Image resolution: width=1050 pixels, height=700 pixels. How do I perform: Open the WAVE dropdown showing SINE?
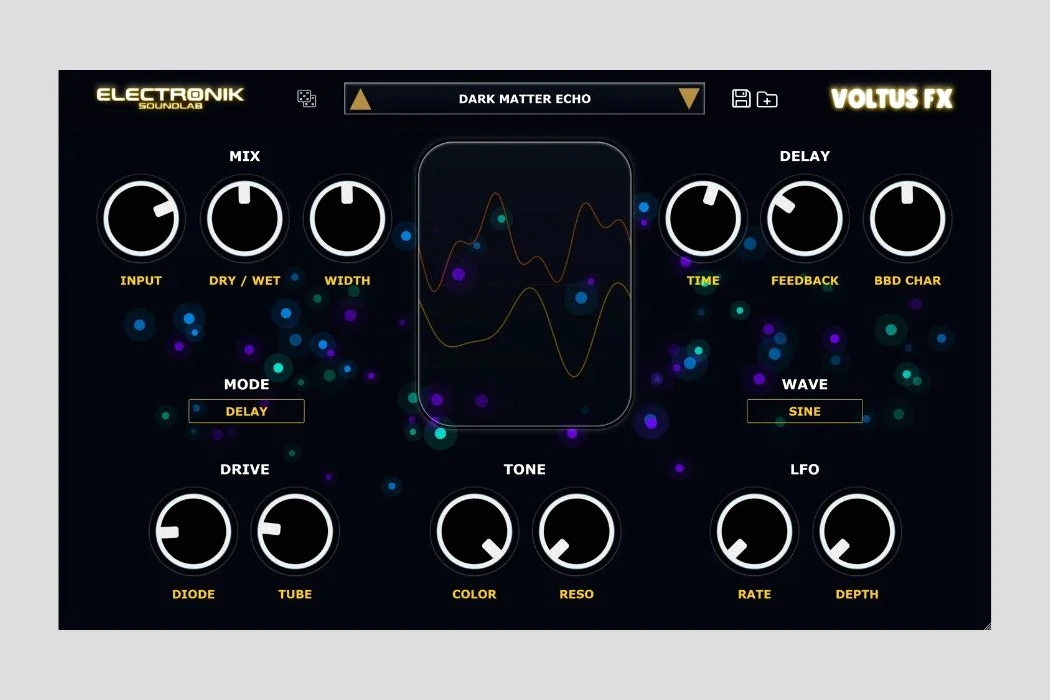coord(804,411)
